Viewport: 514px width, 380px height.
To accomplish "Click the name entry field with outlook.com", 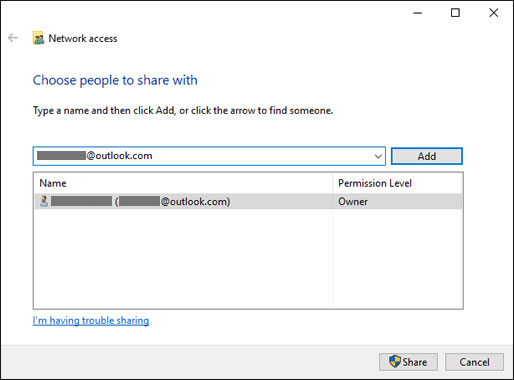I will pyautogui.click(x=209, y=156).
